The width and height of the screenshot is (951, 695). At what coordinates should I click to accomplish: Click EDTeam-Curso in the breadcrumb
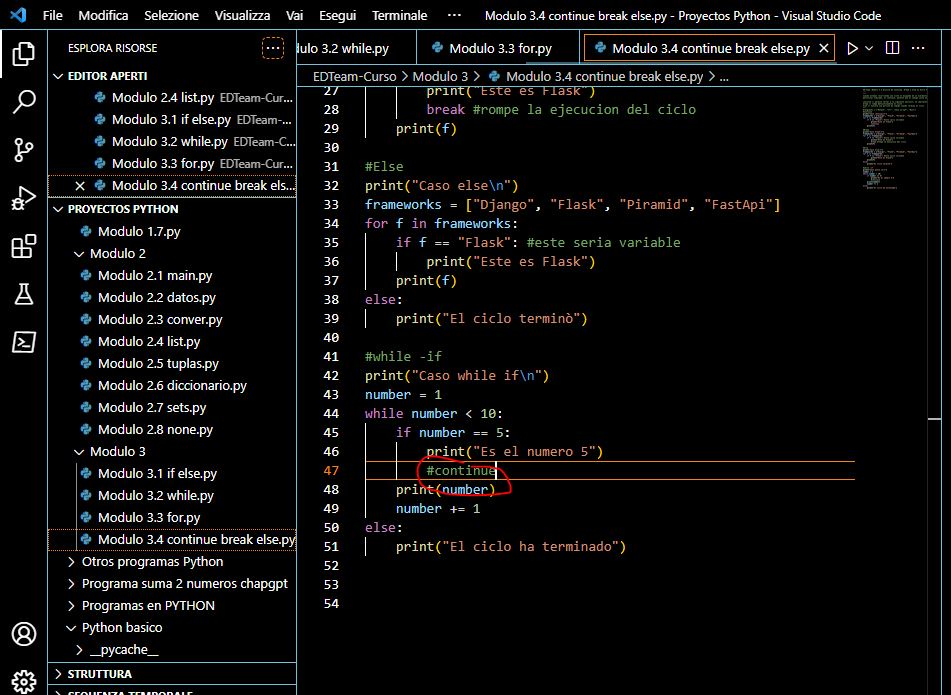354,76
